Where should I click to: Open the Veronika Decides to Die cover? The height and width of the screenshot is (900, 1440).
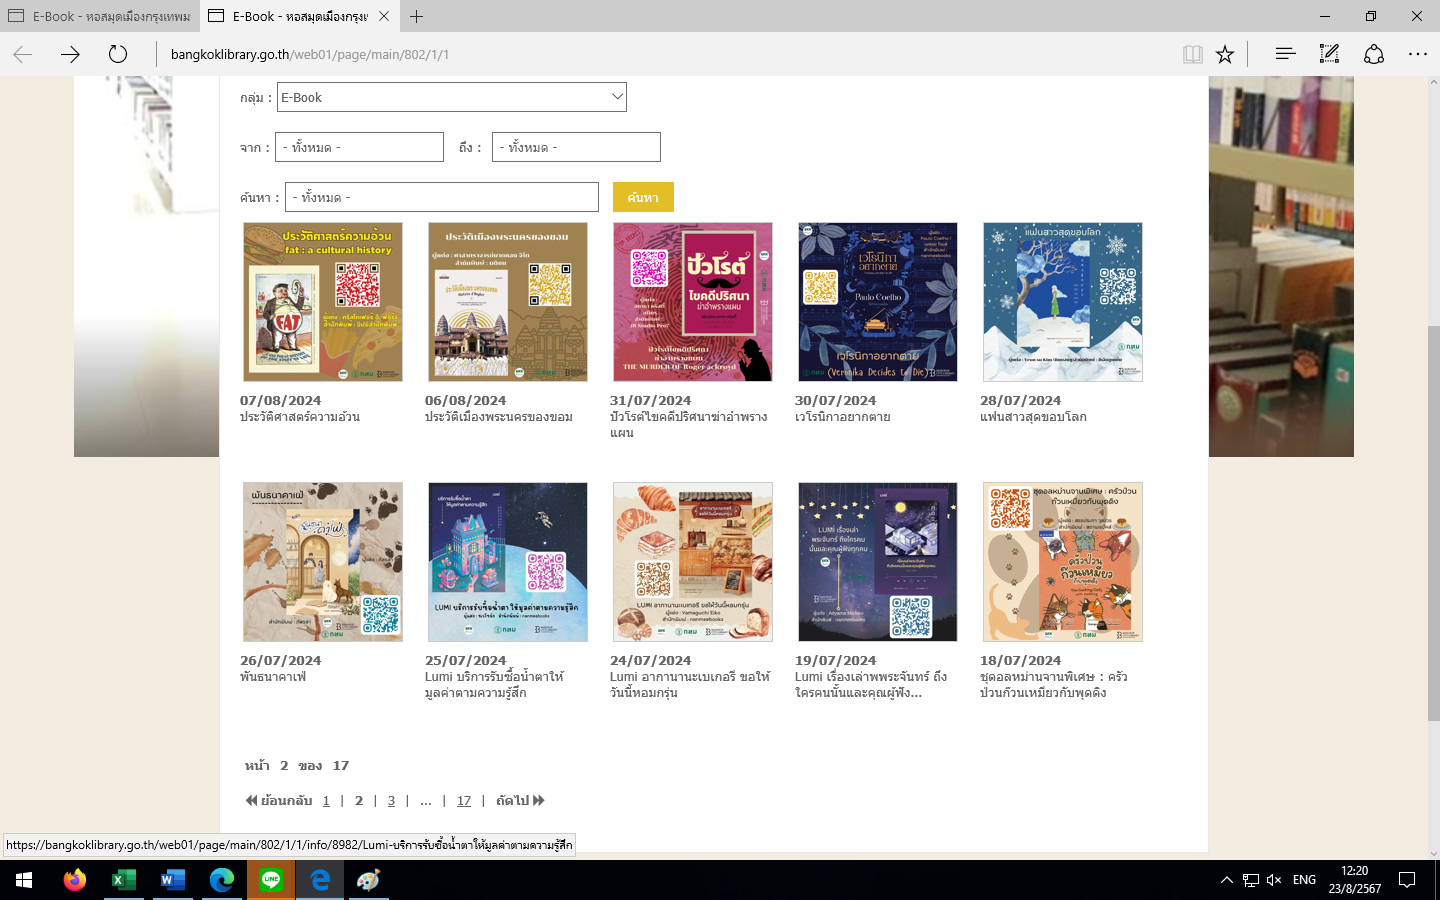pyautogui.click(x=877, y=302)
